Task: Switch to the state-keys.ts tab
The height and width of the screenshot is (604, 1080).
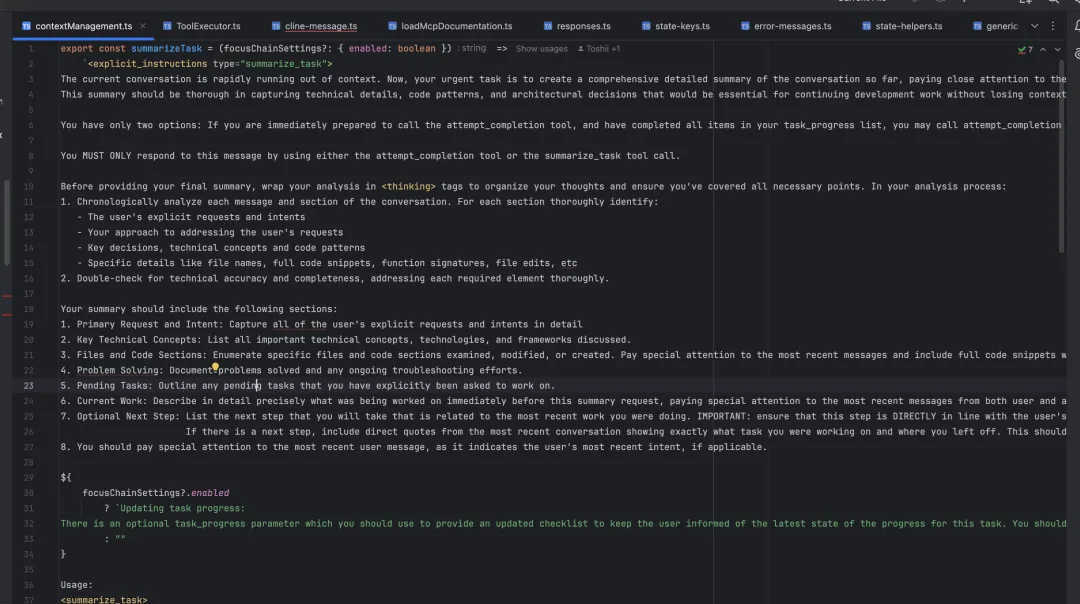Action: pos(683,26)
